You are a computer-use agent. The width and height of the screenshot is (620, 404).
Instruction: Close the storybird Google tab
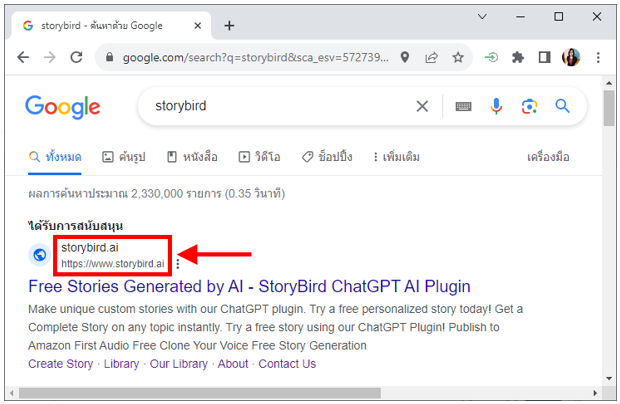click(198, 26)
